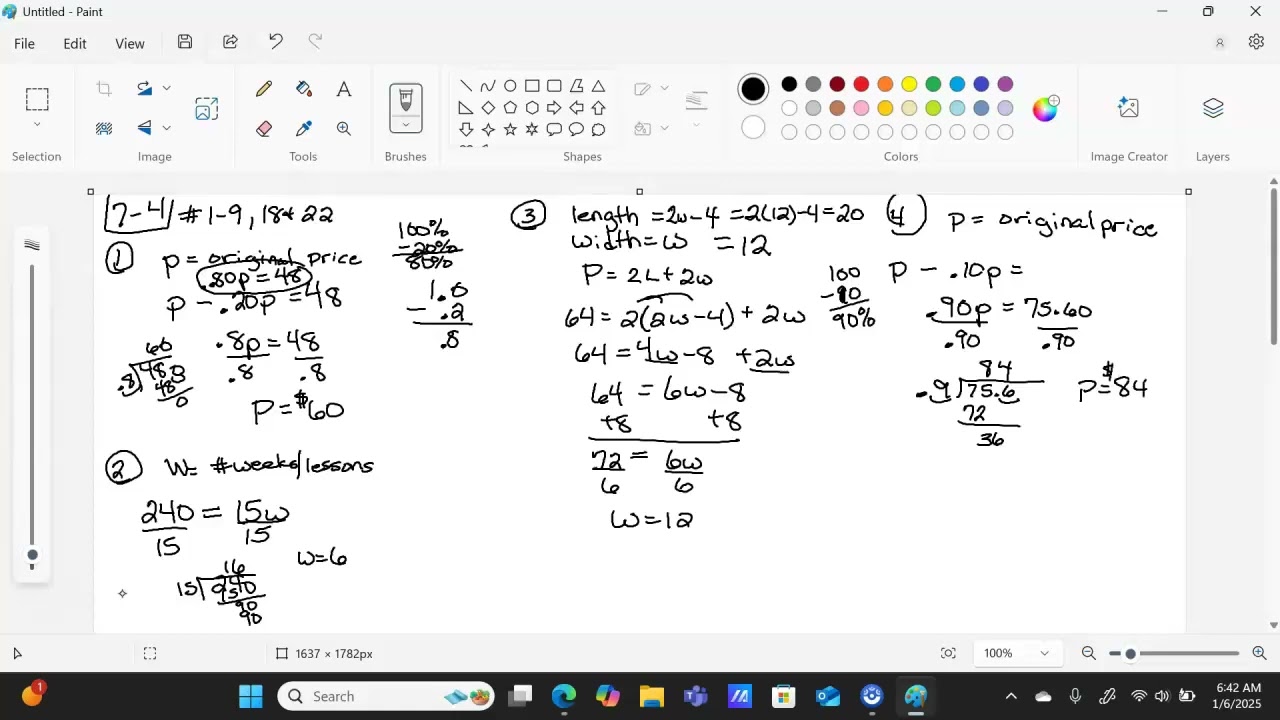
Task: Adjust the brush size slider handle
Action: tap(32, 555)
